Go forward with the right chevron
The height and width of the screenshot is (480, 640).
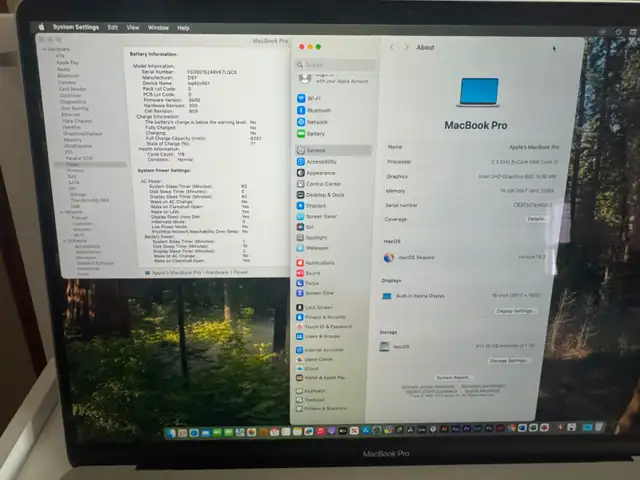tap(406, 47)
